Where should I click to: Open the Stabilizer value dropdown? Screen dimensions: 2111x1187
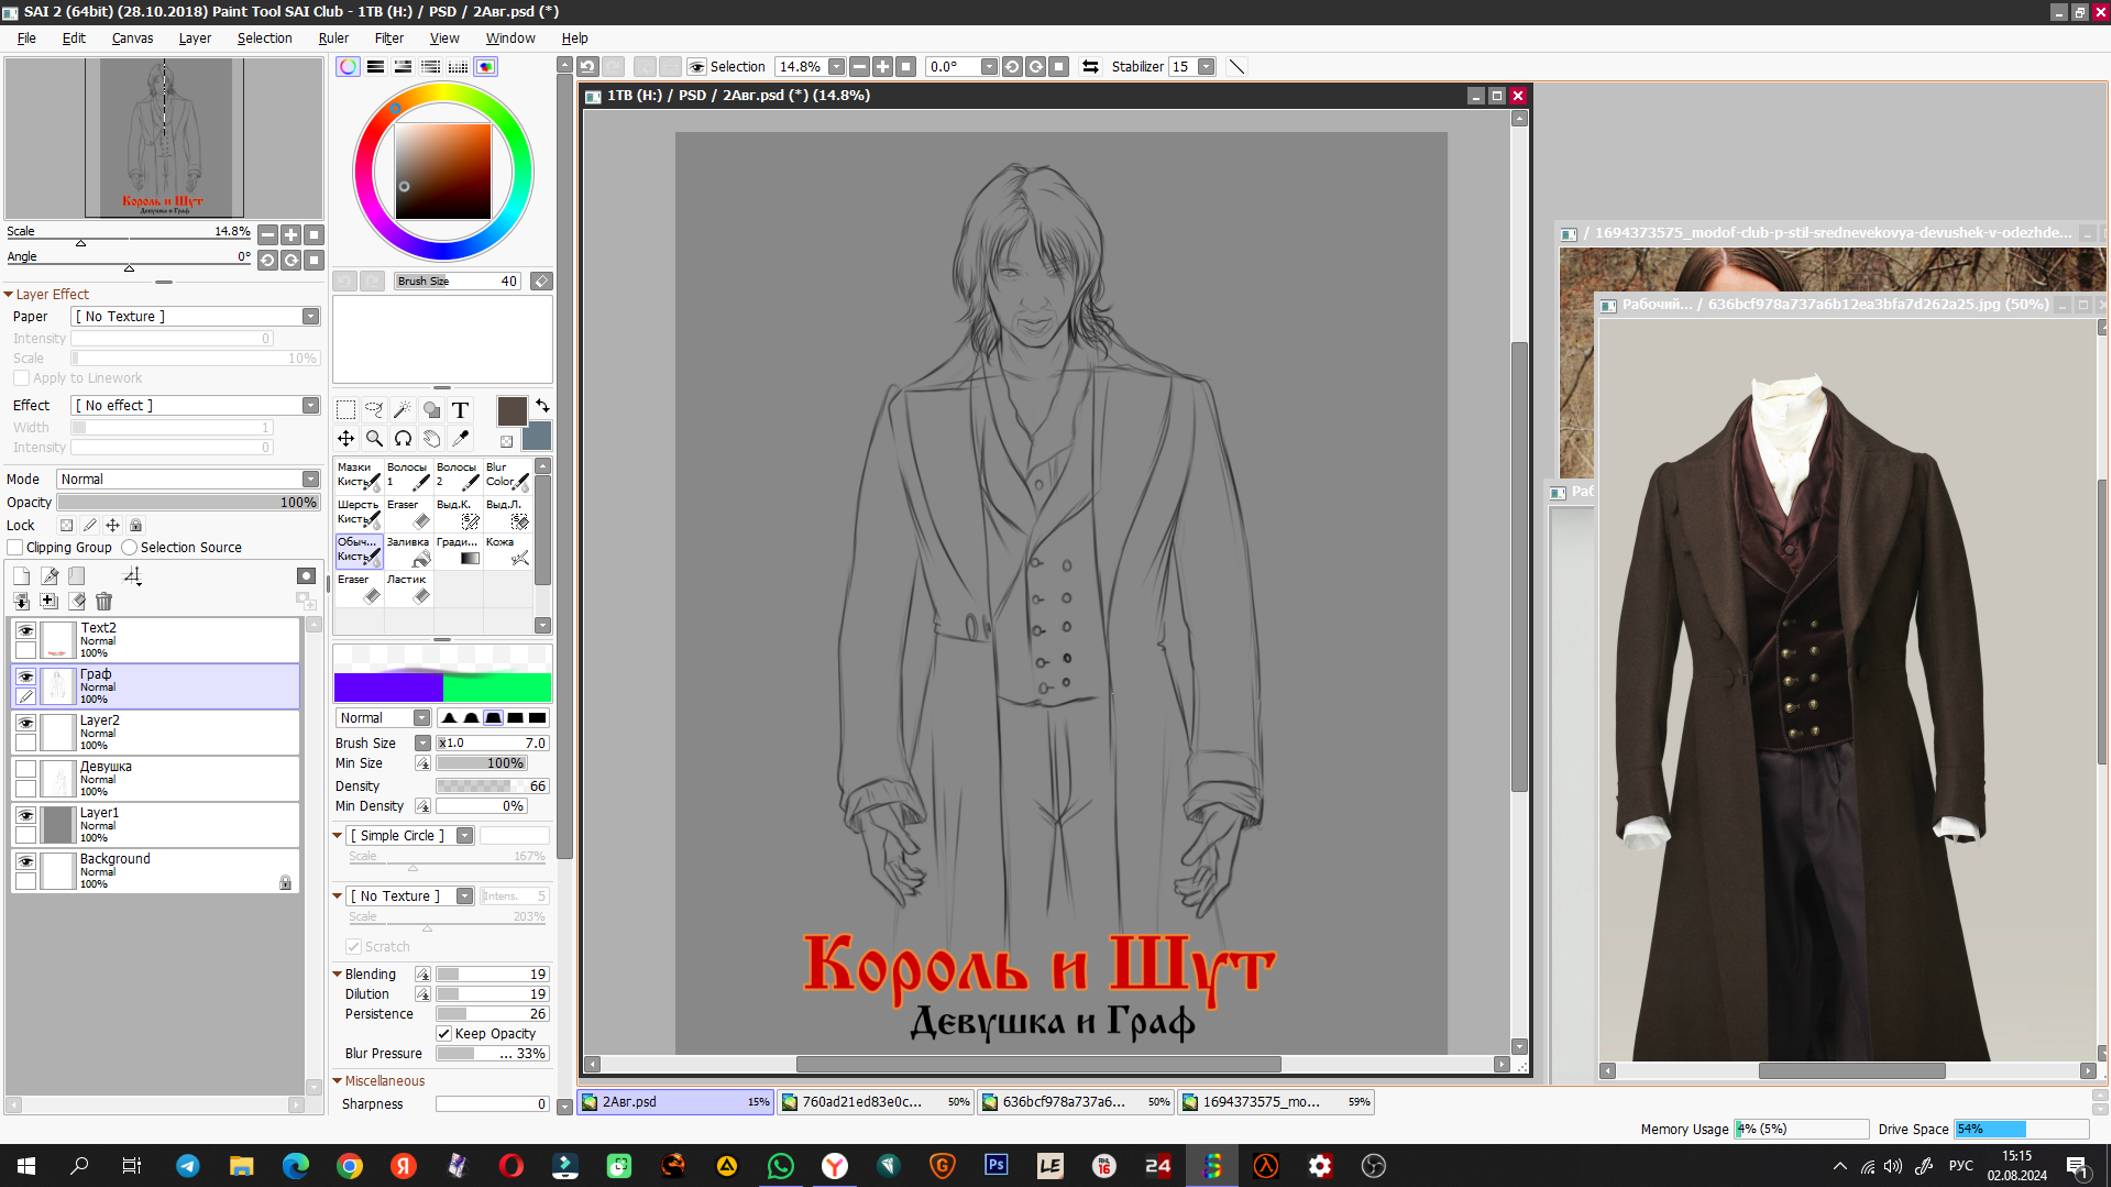[1207, 67]
